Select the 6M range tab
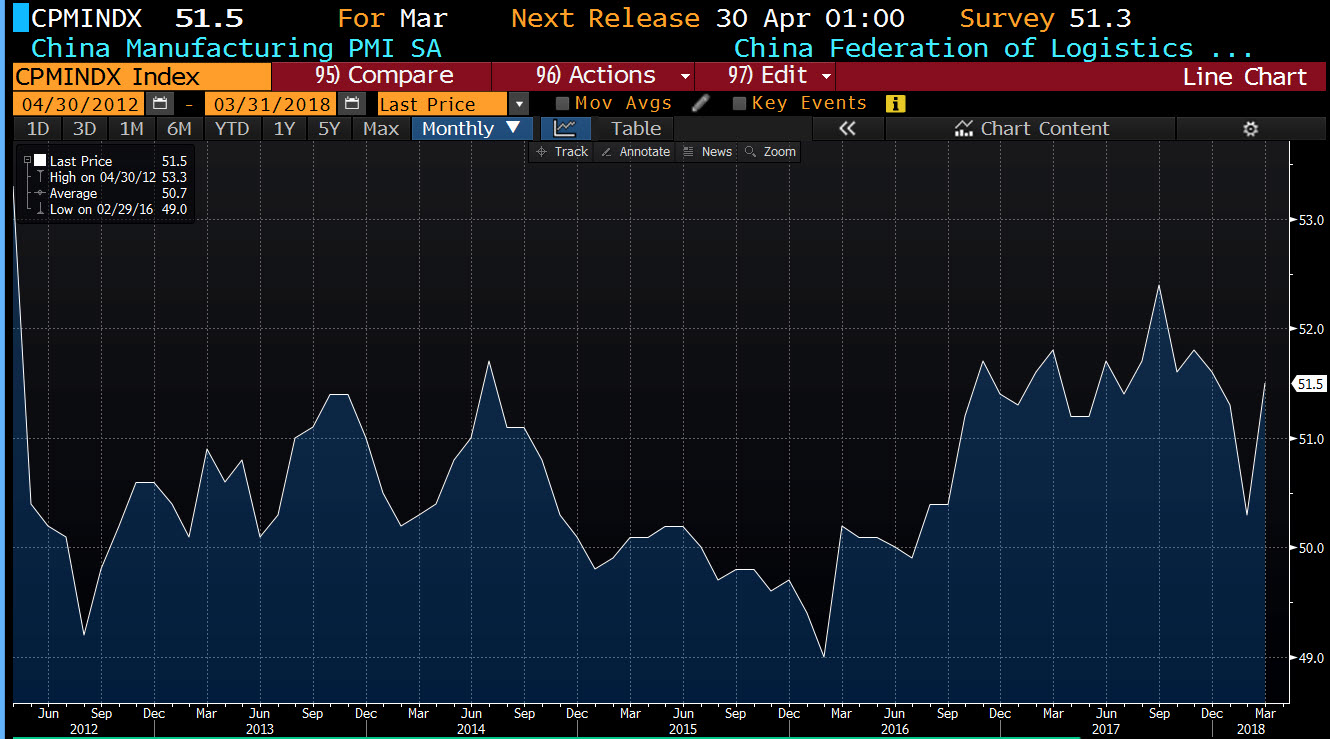This screenshot has height=739, width=1330. [x=179, y=128]
